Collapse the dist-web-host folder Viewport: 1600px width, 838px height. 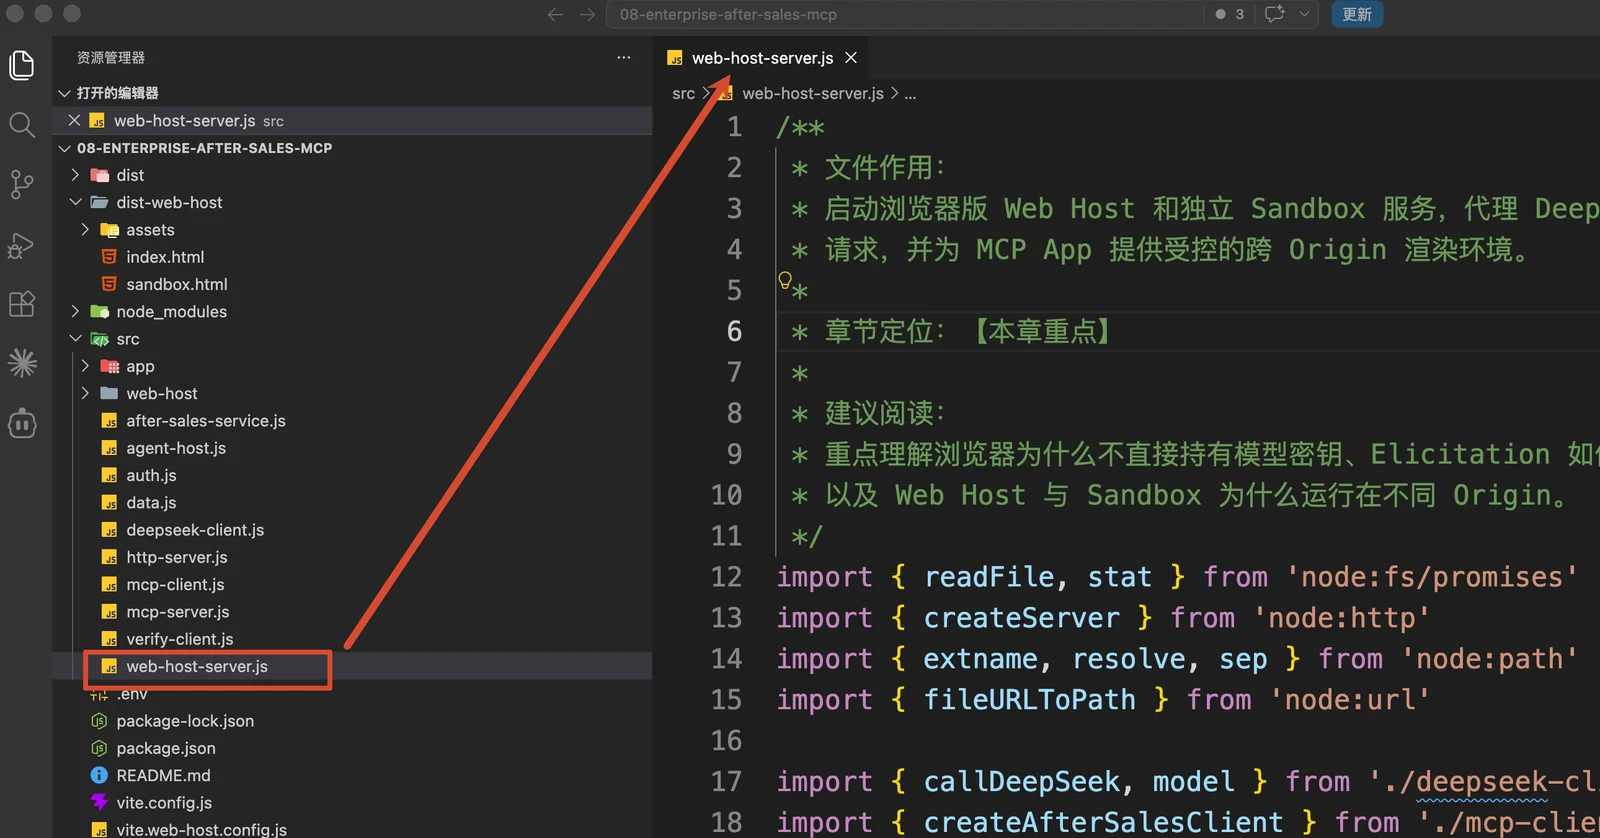75,202
